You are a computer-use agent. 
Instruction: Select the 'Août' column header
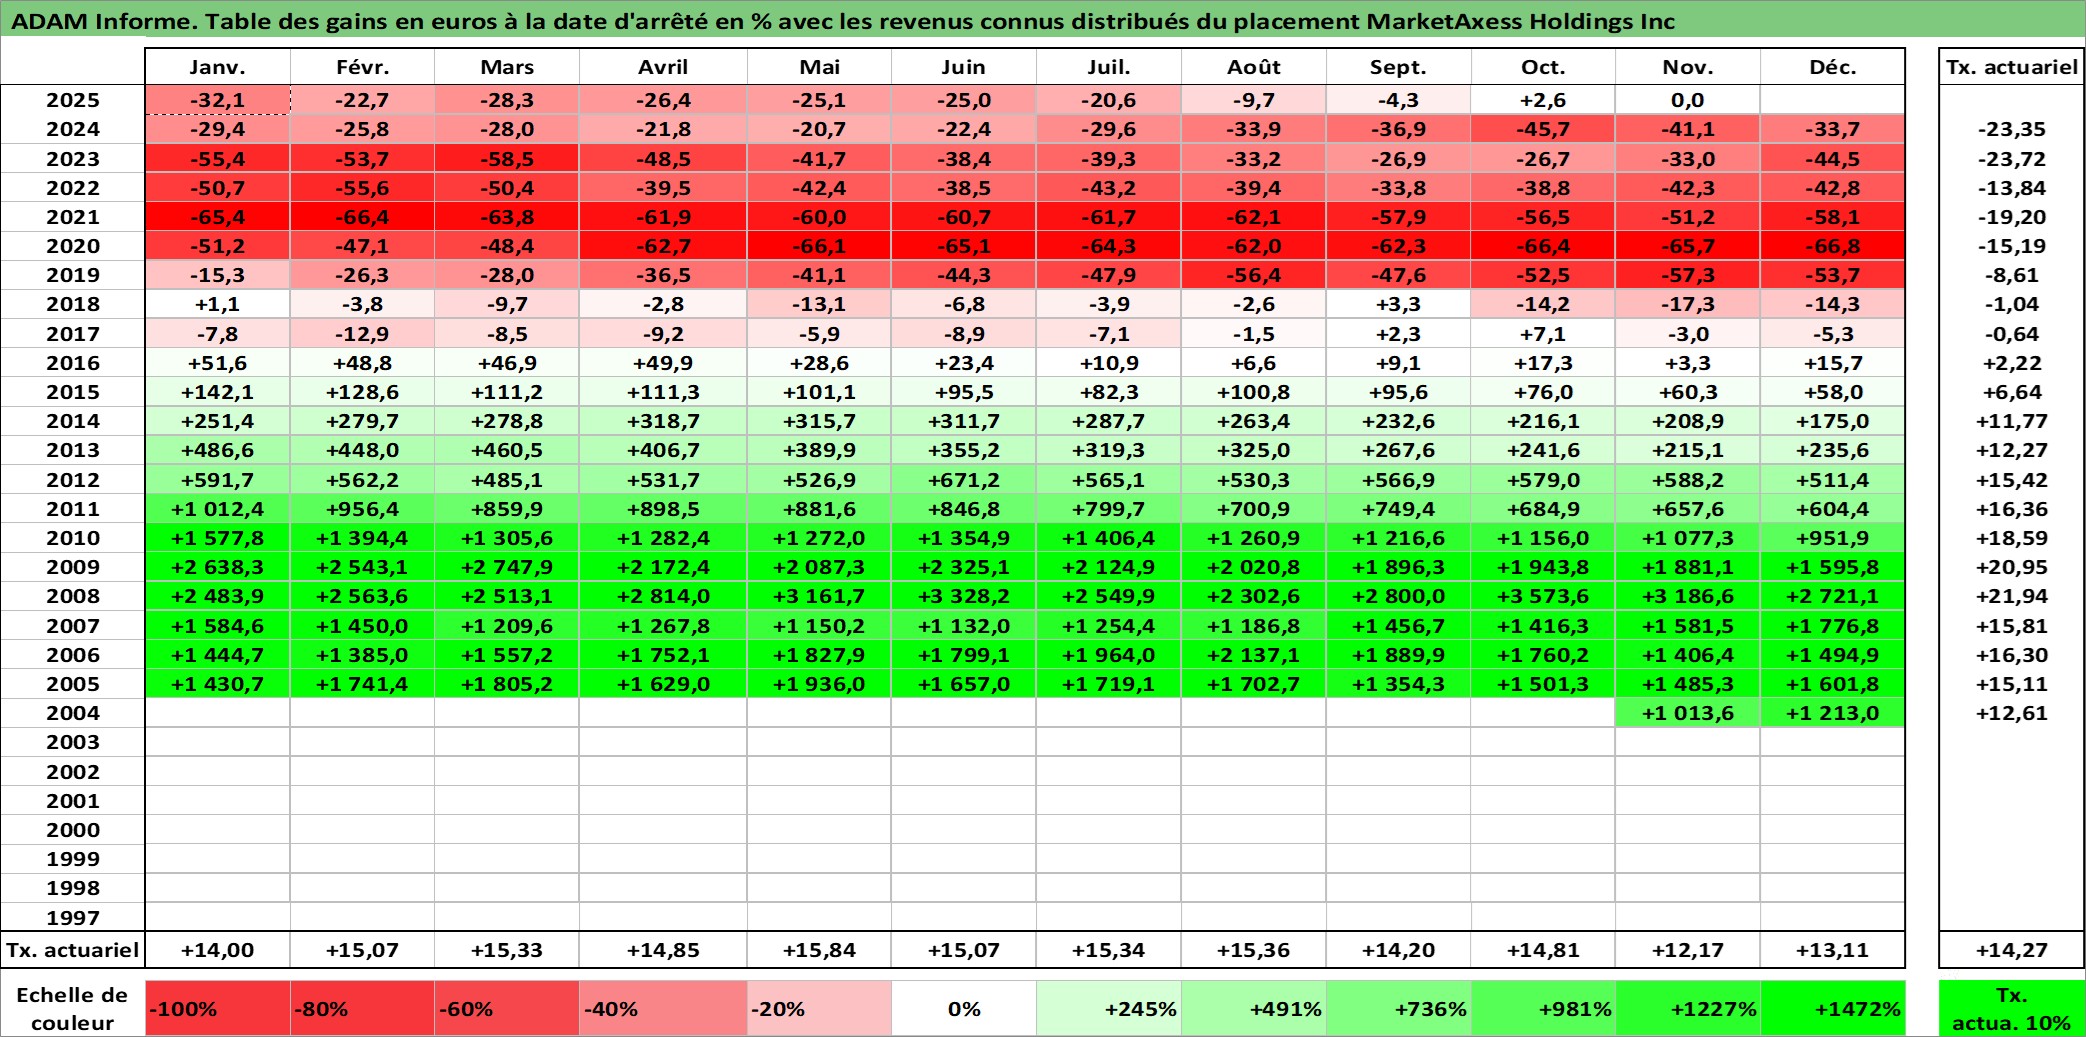pos(1253,67)
